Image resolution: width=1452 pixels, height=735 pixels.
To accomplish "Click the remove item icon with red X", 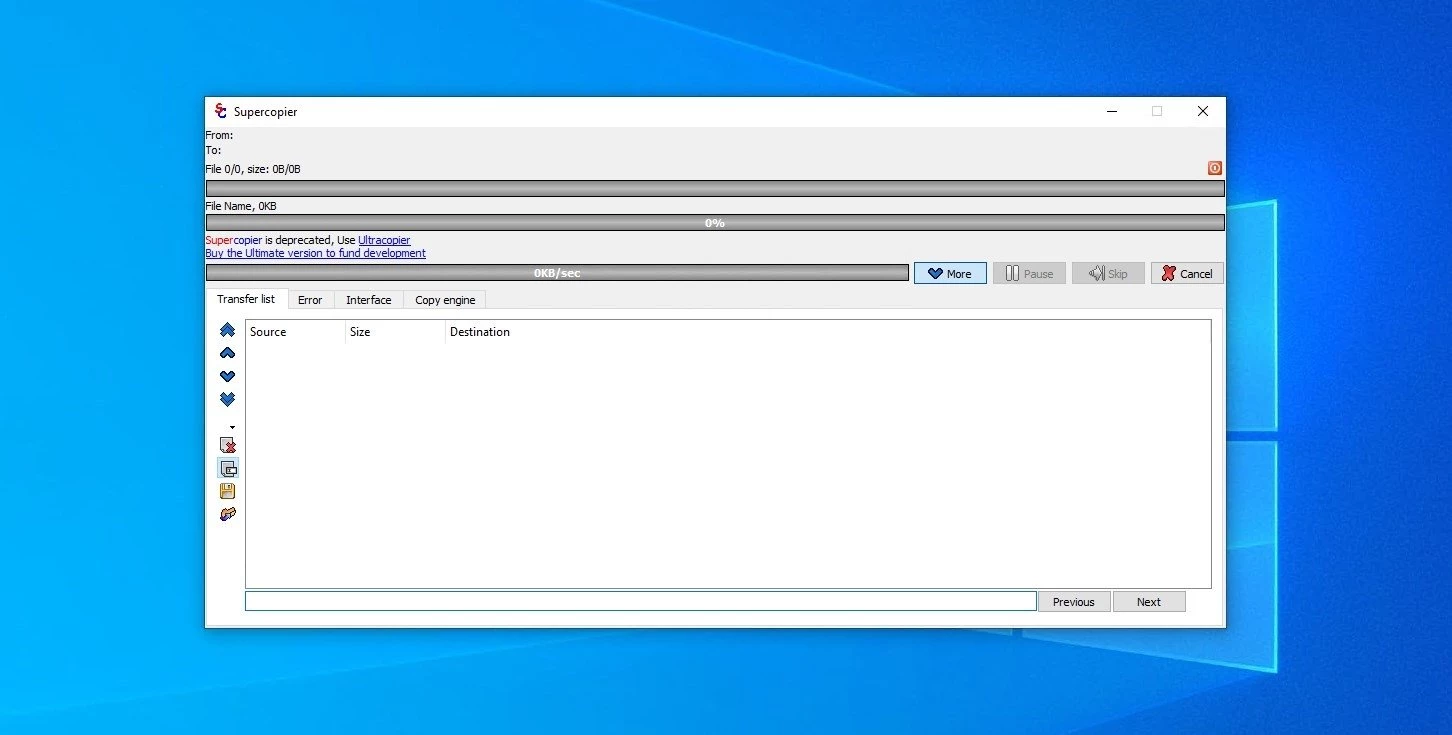I will [228, 445].
